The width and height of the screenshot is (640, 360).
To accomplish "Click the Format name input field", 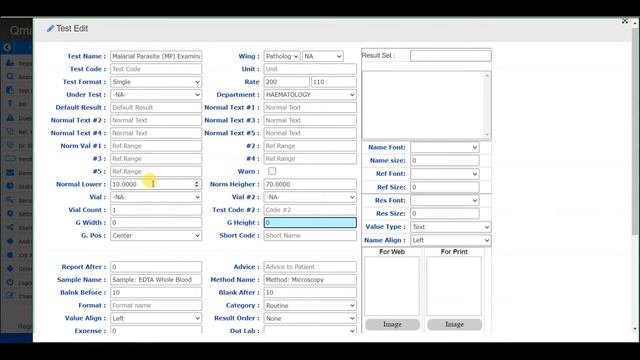I will click(156, 305).
